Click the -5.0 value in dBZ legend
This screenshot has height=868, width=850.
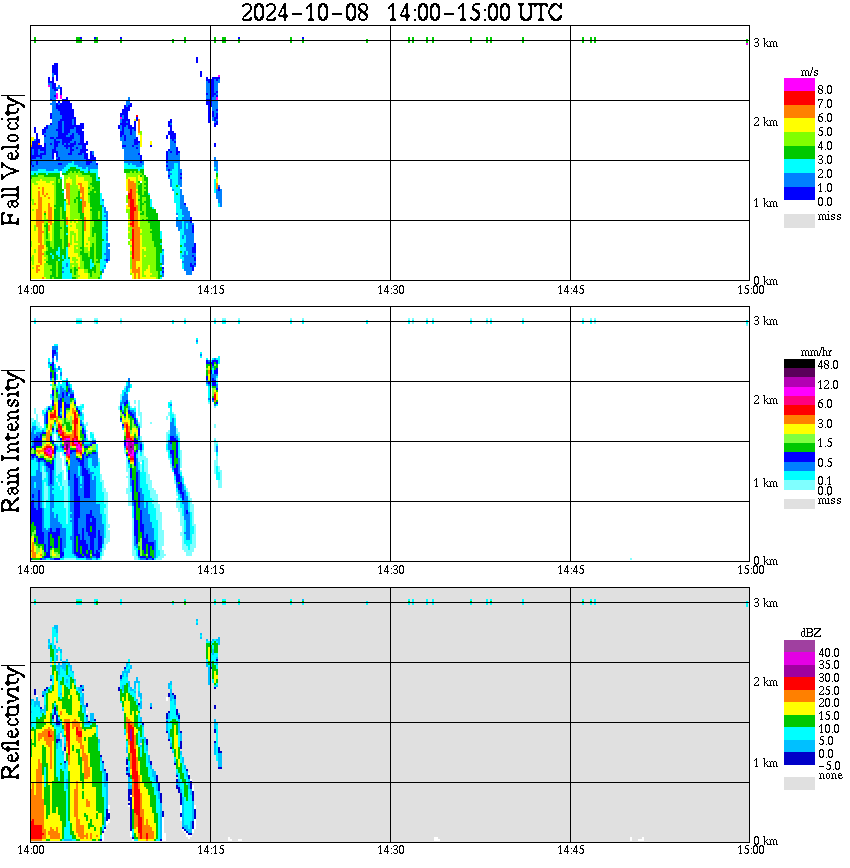click(x=829, y=766)
